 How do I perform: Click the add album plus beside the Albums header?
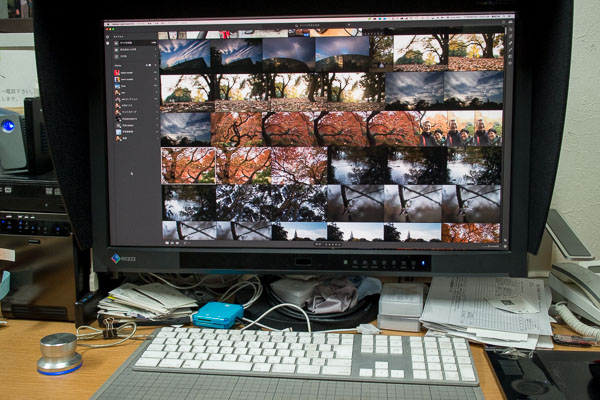[155, 64]
